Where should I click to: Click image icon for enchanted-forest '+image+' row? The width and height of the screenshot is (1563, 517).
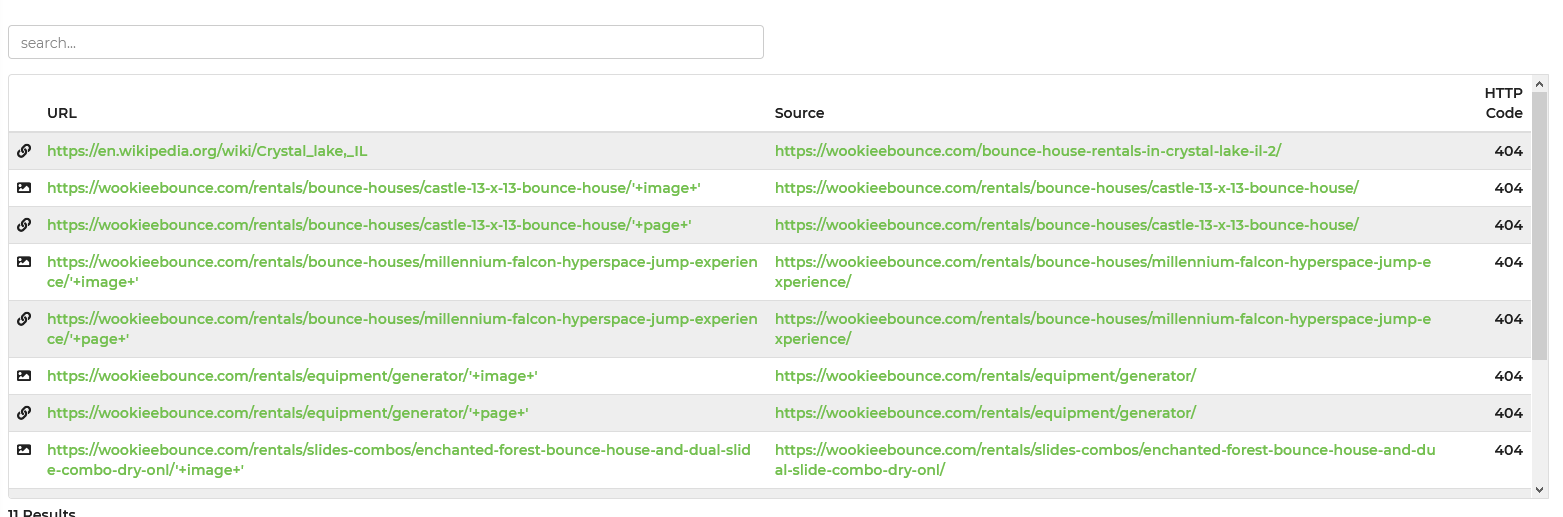pos(24,450)
